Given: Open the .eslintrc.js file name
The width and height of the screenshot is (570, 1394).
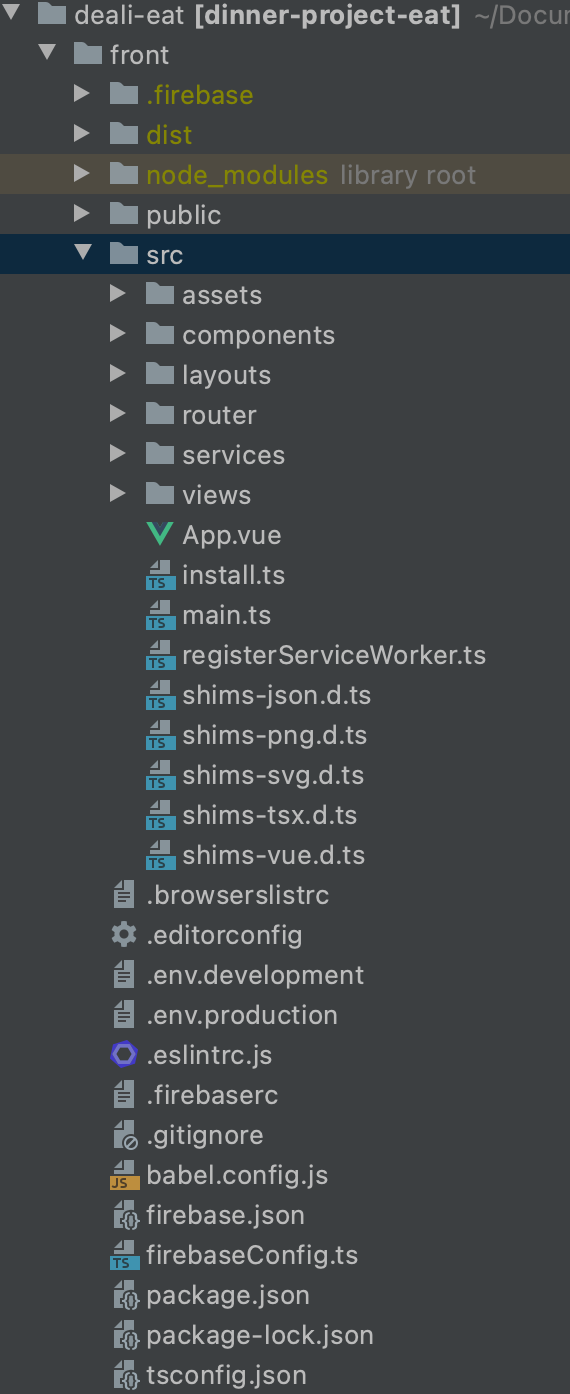Looking at the screenshot, I should [209, 1055].
